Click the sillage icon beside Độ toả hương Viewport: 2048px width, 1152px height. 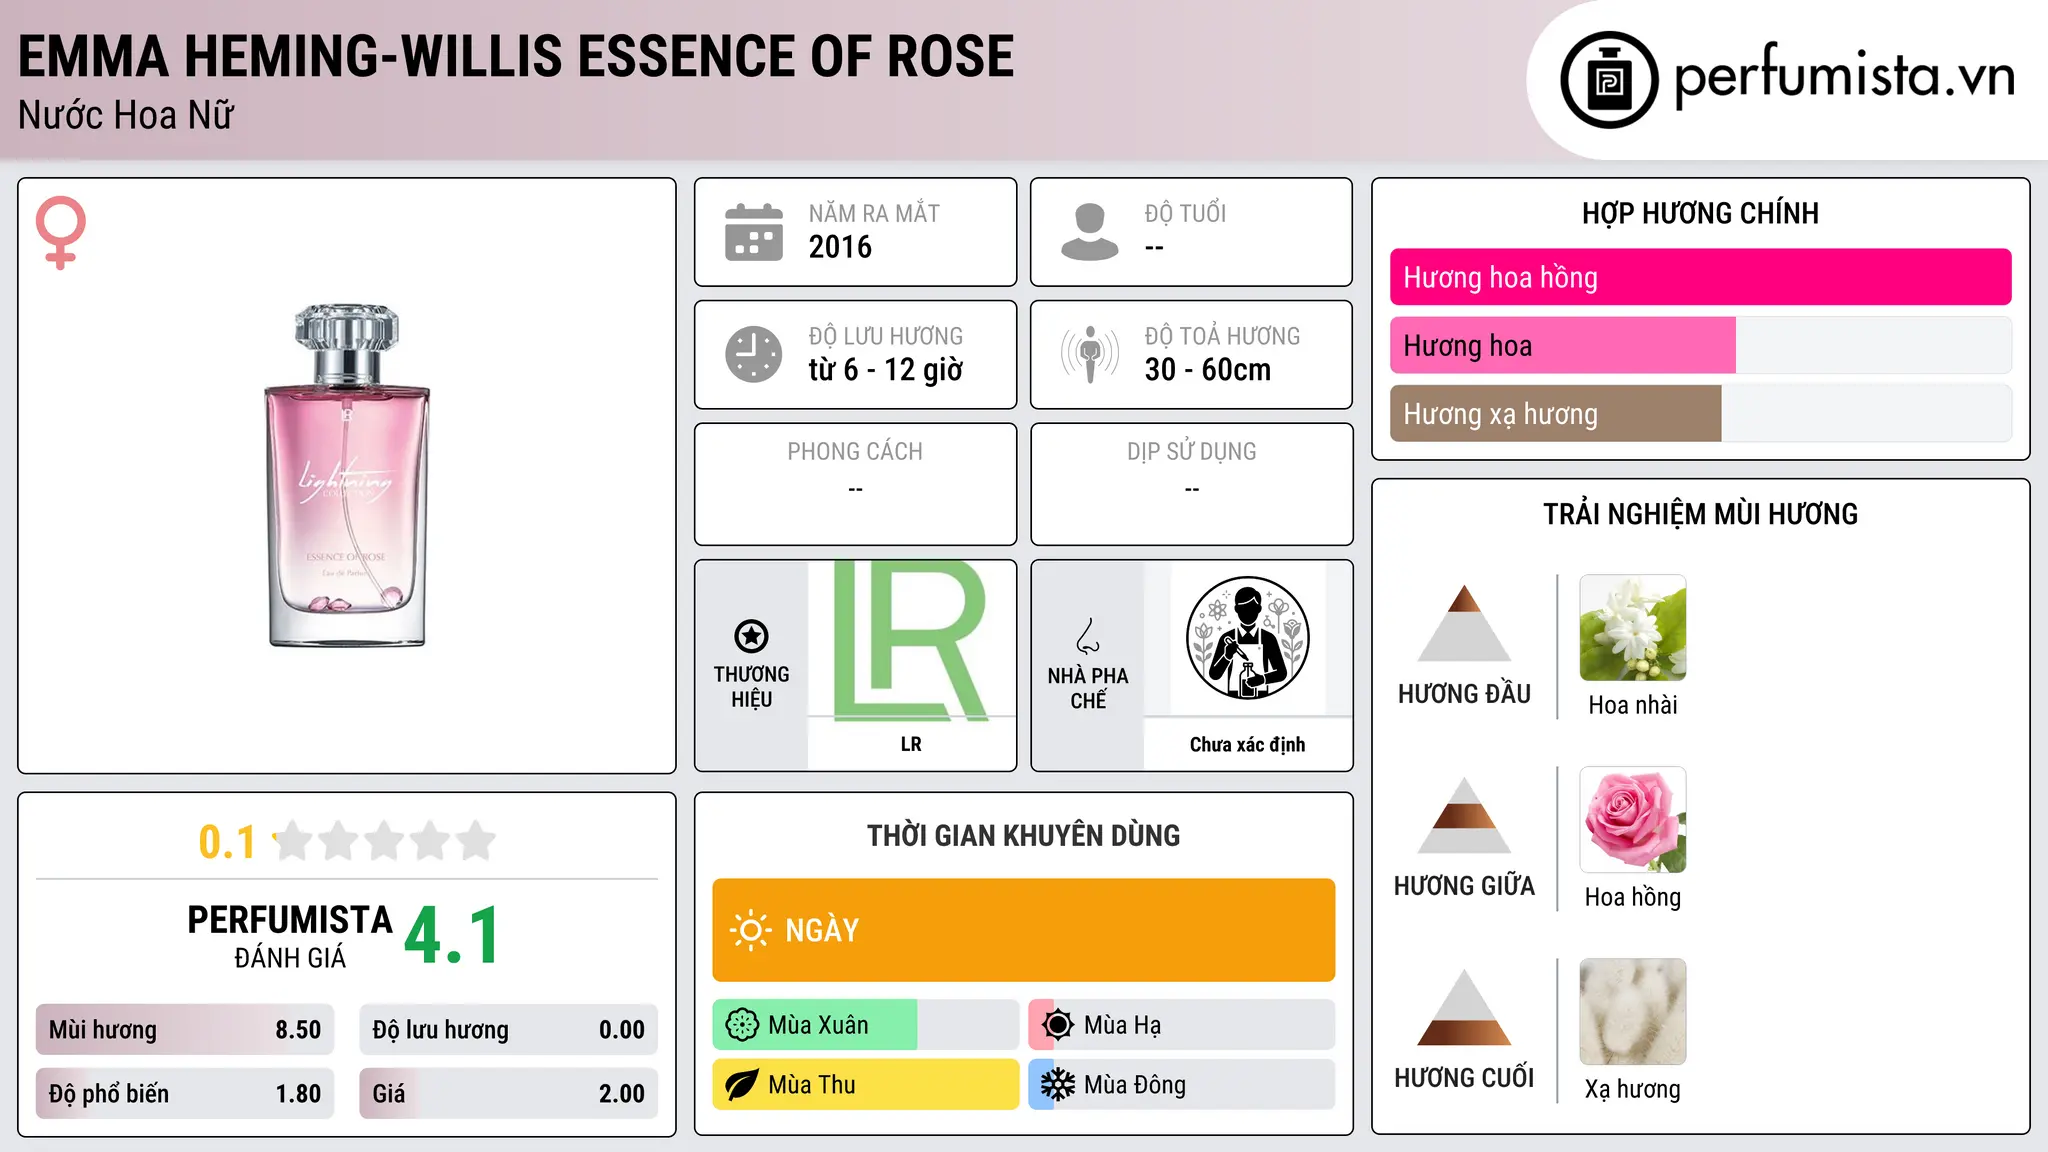pyautogui.click(x=1089, y=354)
